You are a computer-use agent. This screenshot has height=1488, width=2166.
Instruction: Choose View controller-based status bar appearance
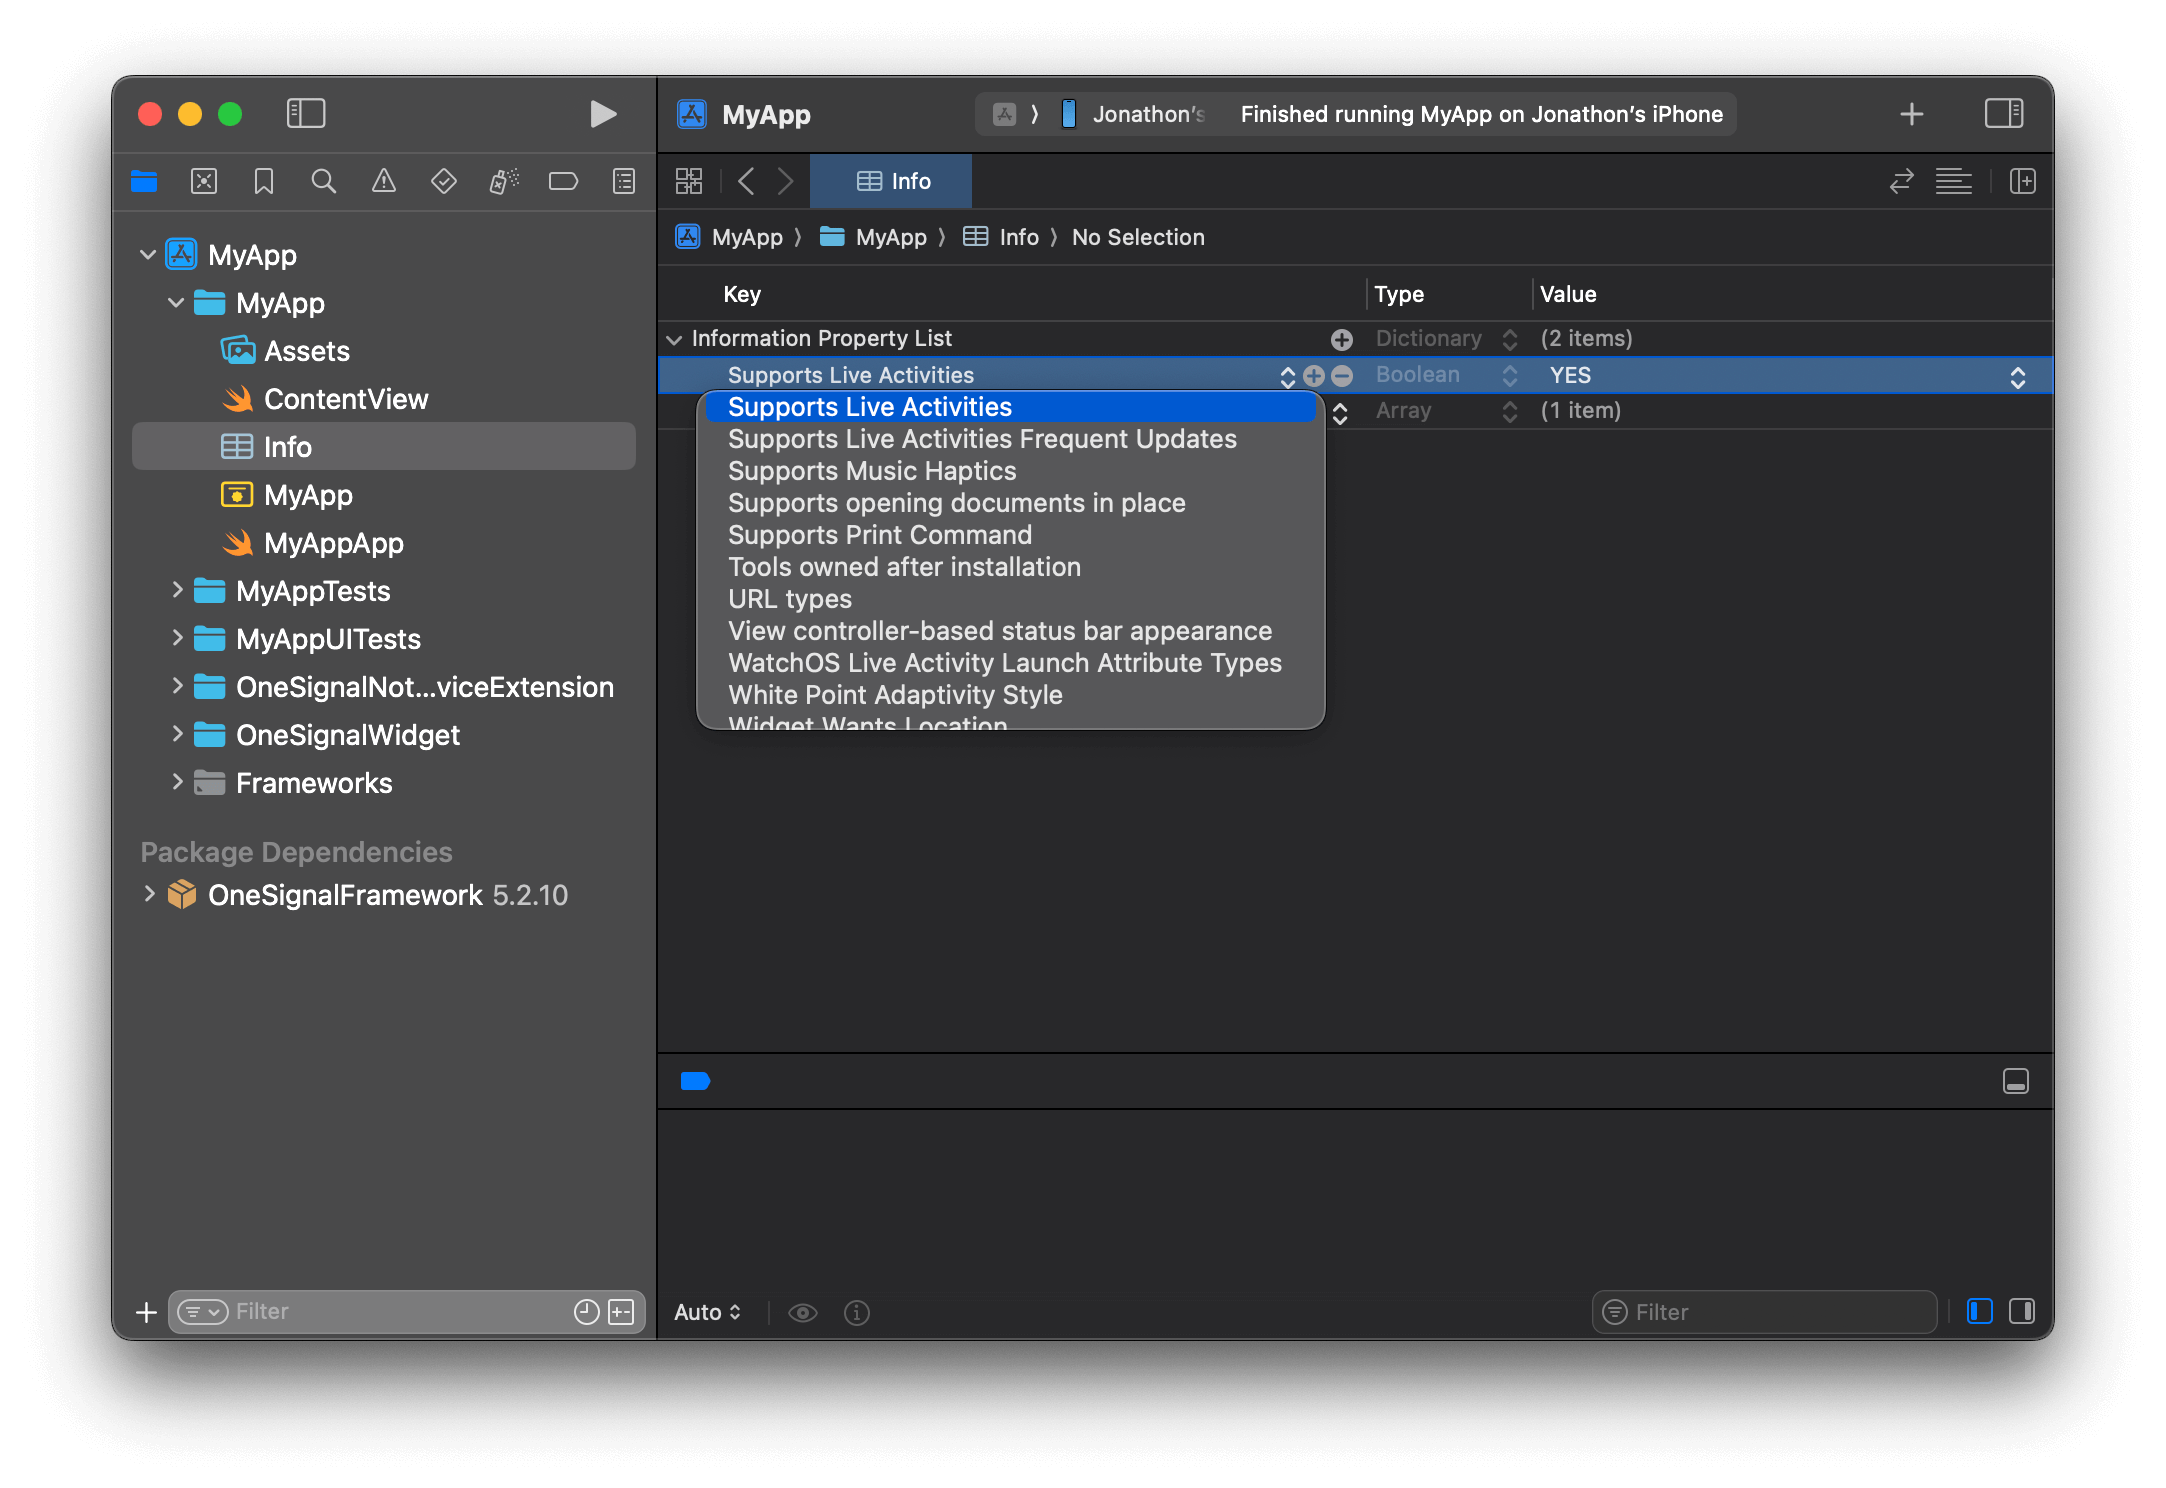1010,631
